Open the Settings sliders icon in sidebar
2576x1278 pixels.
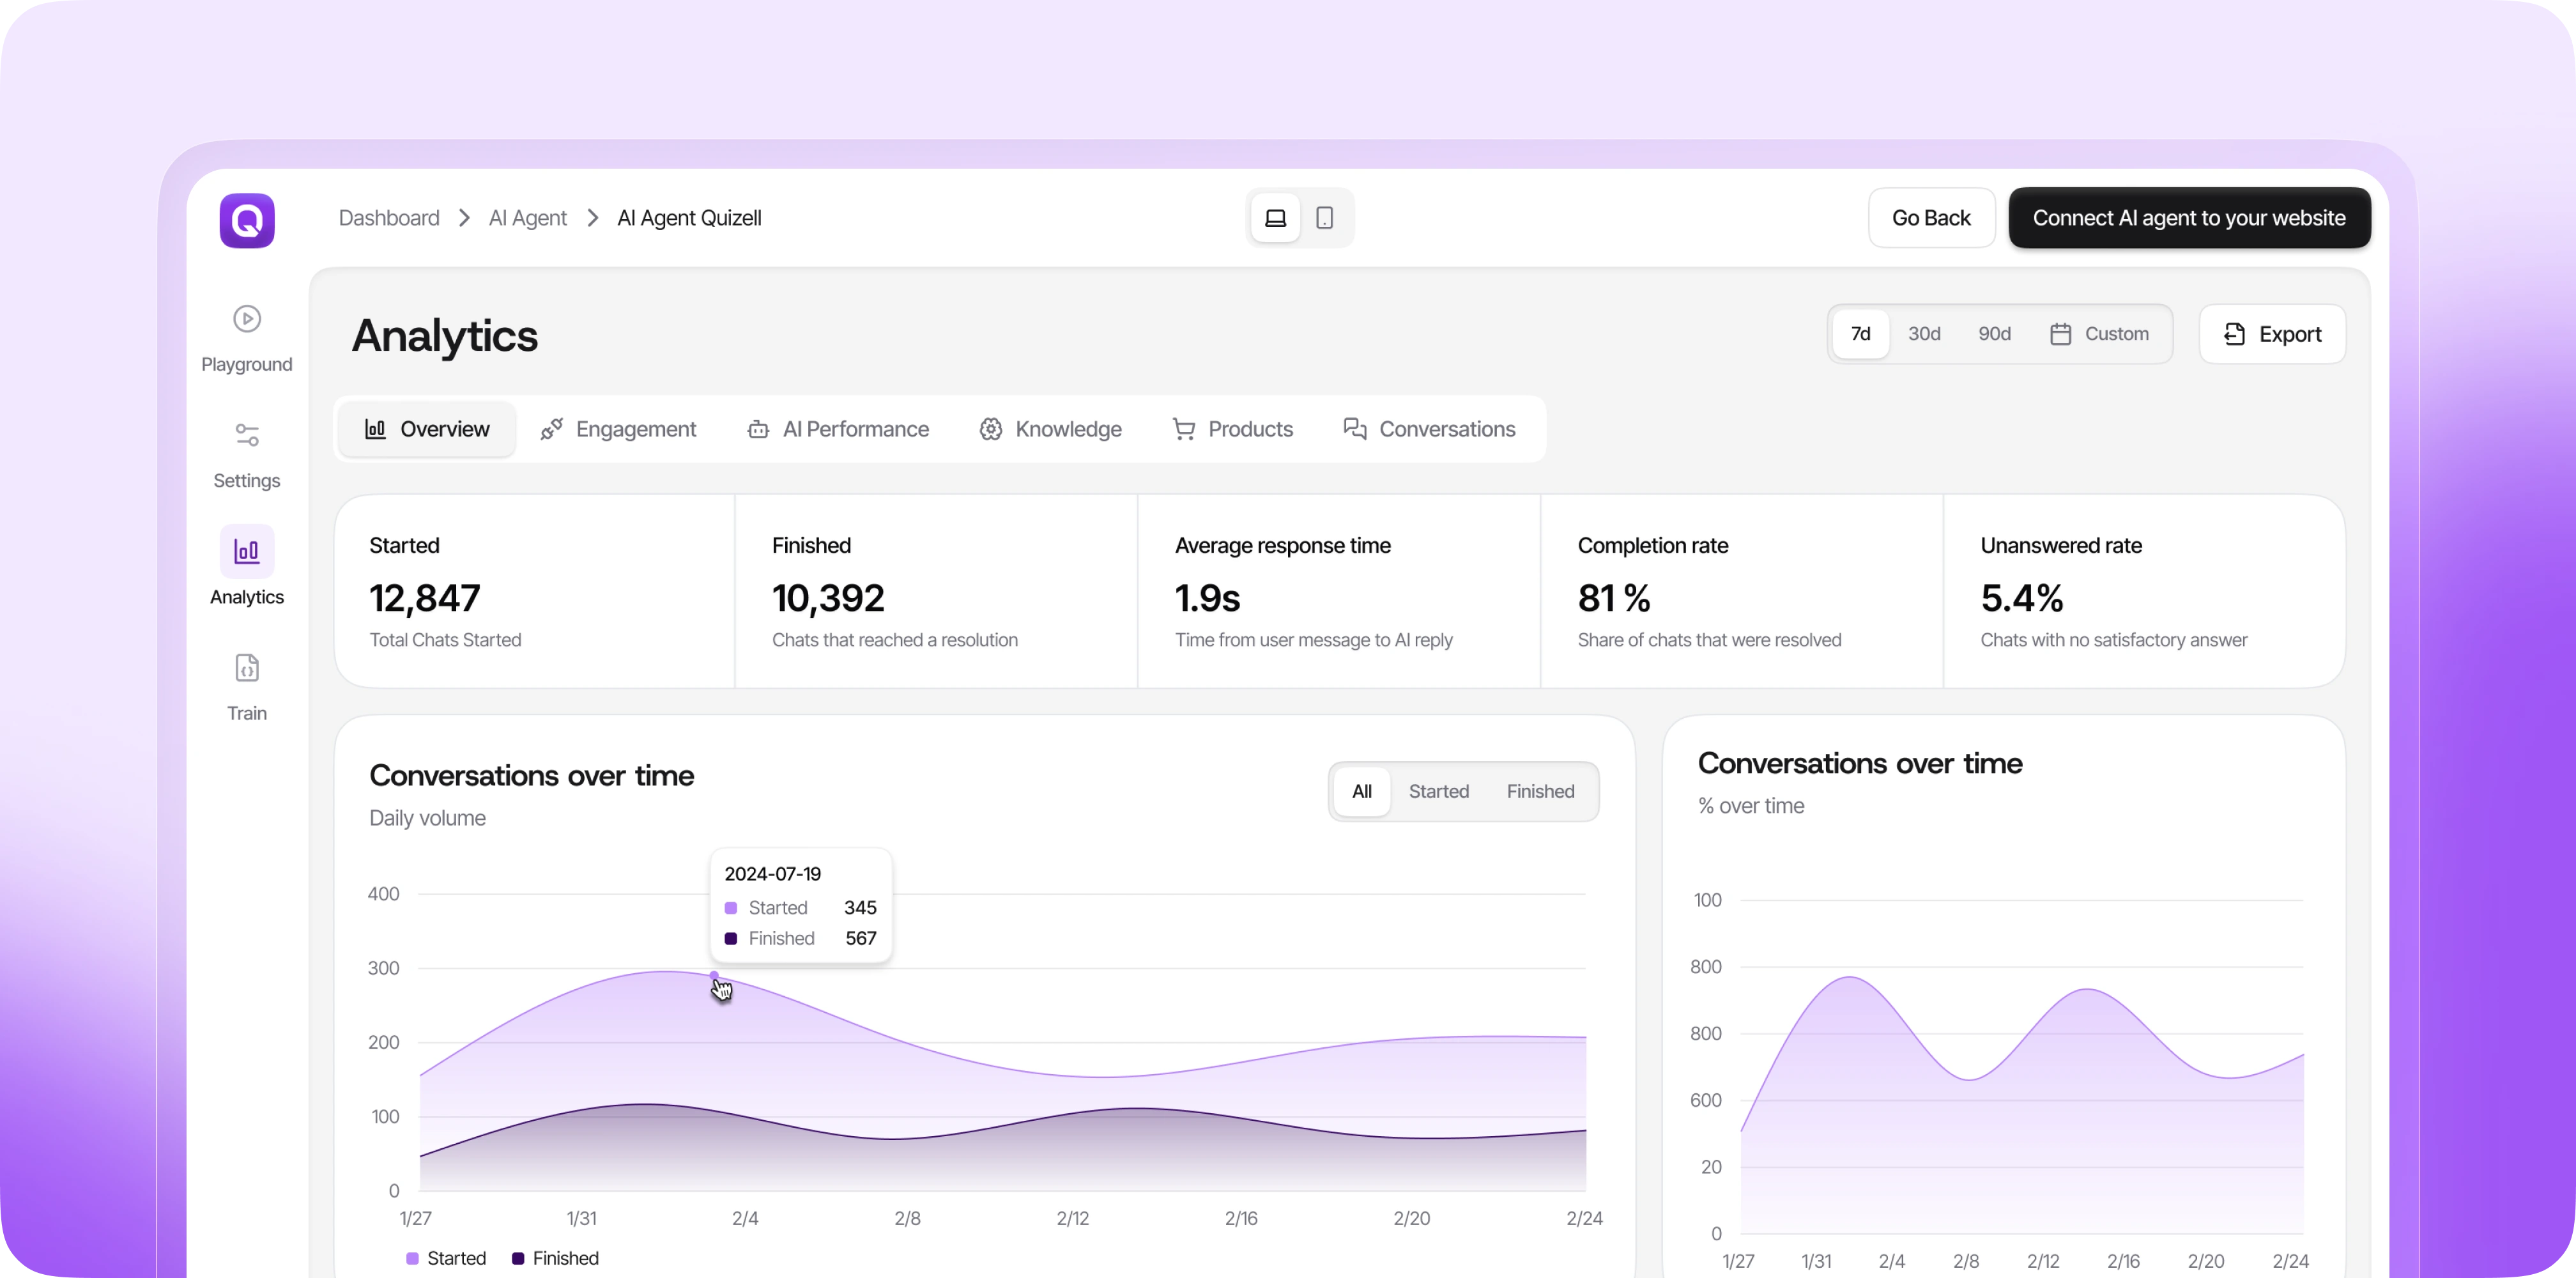(247, 435)
